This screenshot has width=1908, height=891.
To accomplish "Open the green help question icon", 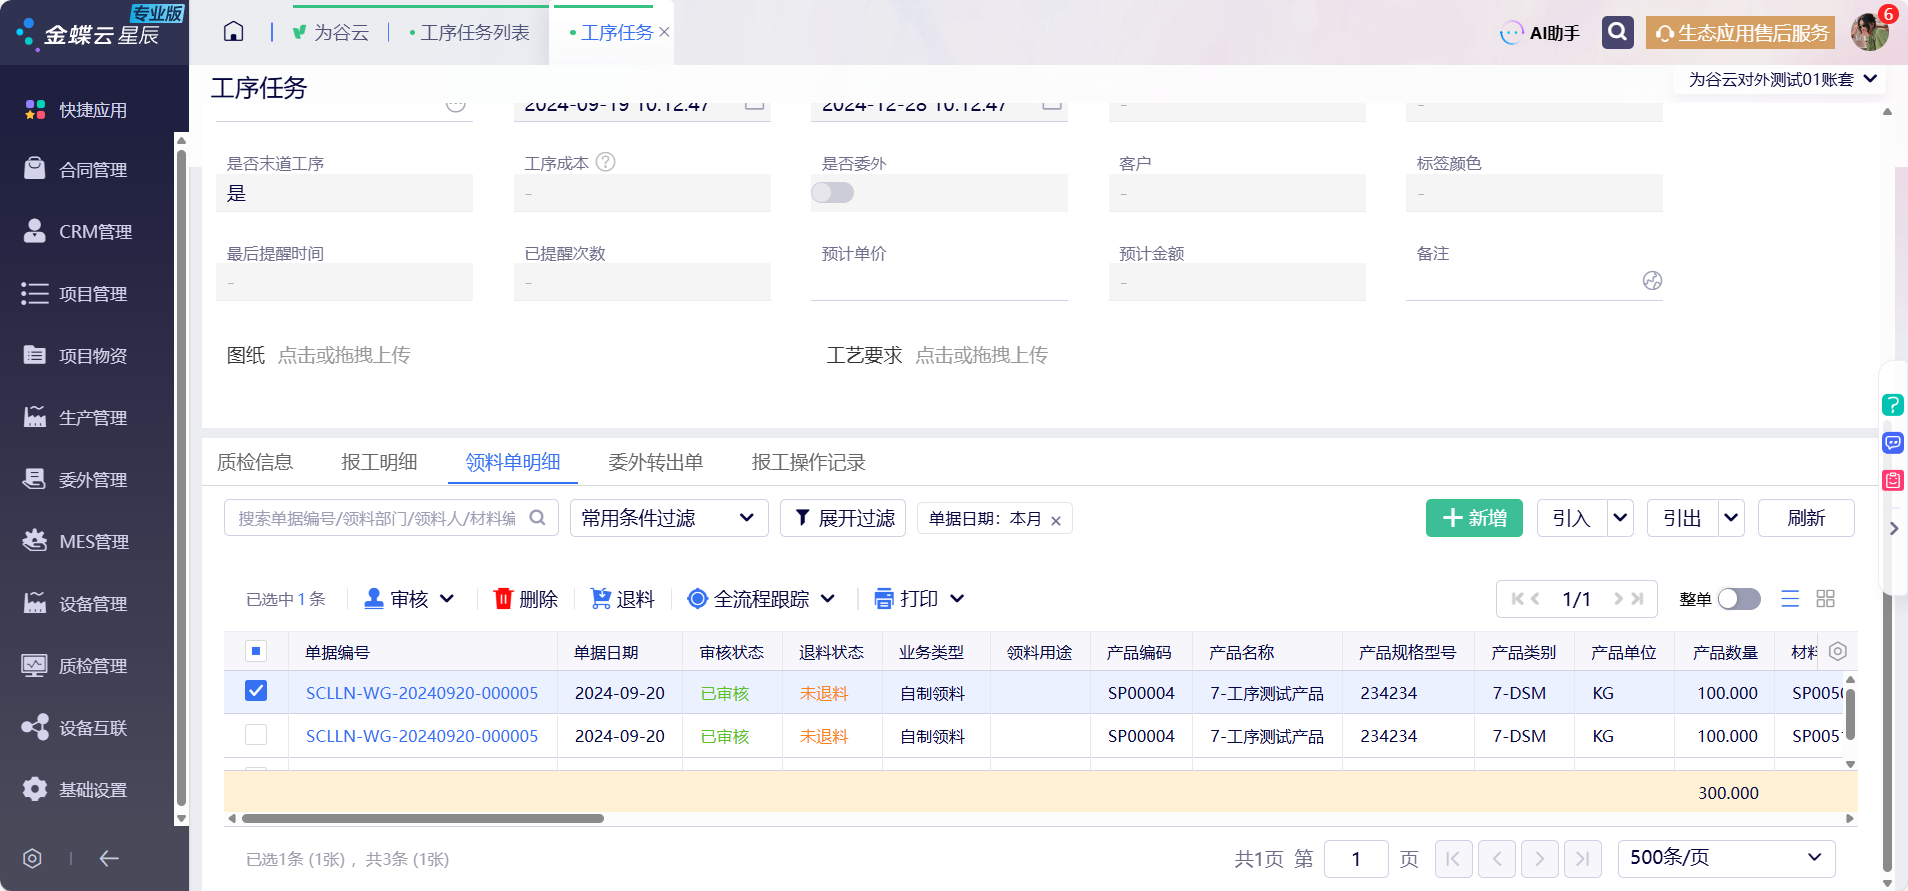I will point(1892,405).
